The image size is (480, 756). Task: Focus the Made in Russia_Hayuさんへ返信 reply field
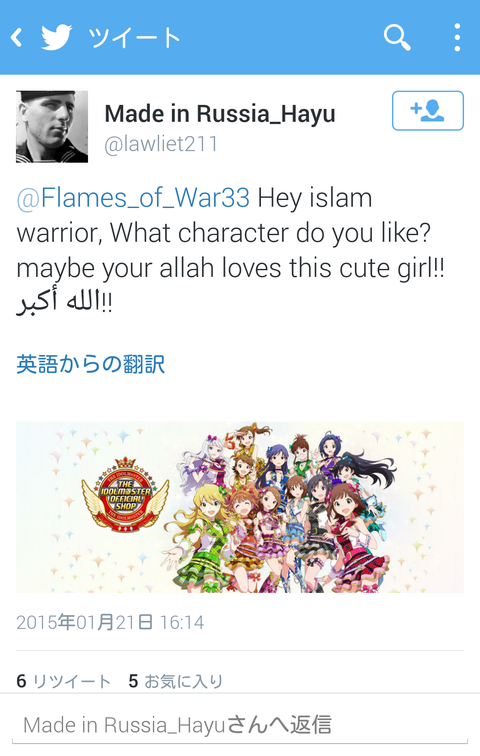click(240, 725)
